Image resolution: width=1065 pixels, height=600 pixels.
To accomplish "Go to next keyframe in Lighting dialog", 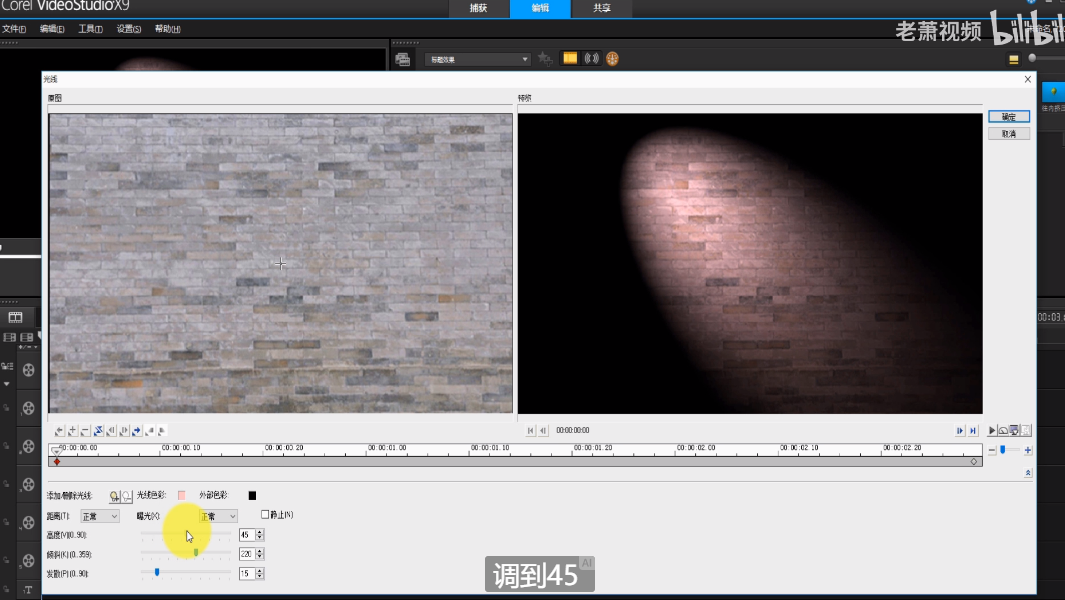I will click(x=137, y=431).
